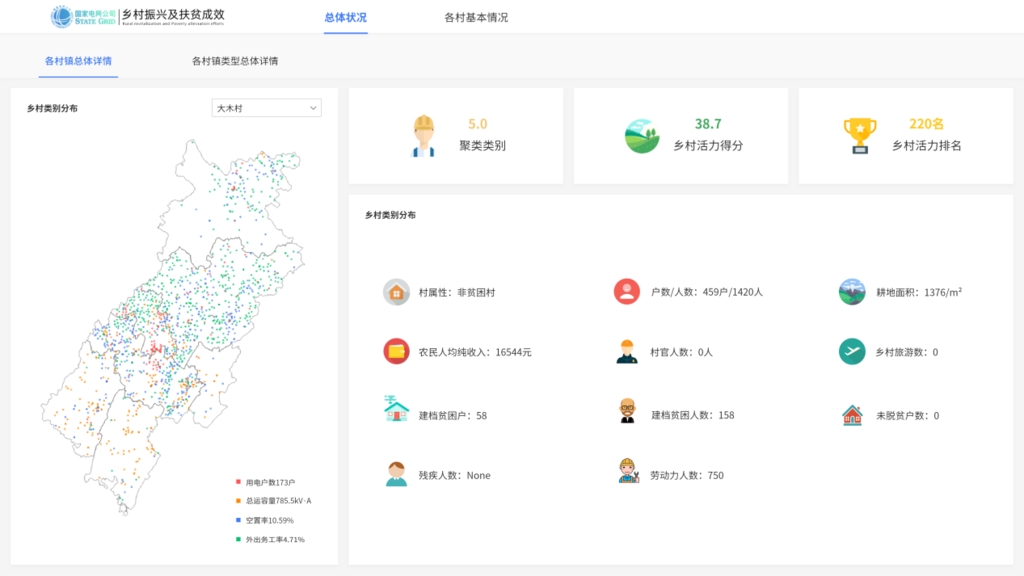This screenshot has height=576, width=1024.
Task: Click the red wallet icon beside 农民人均纯收入
Action: 396,352
